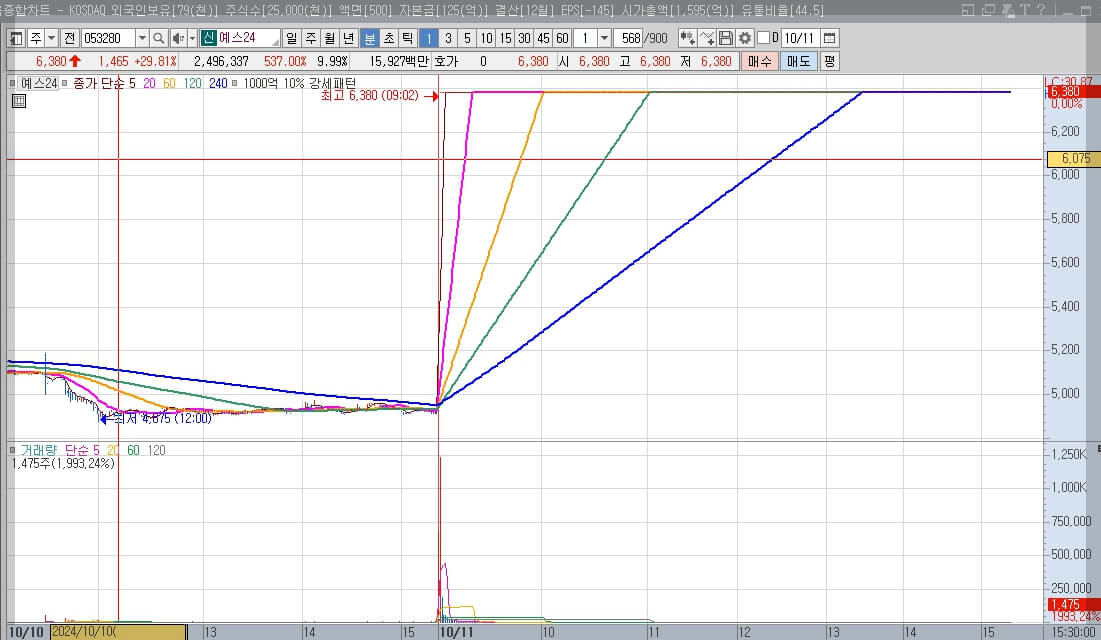This screenshot has width=1101, height=640.
Task: Select the 5-minute interval
Action: (x=467, y=38)
